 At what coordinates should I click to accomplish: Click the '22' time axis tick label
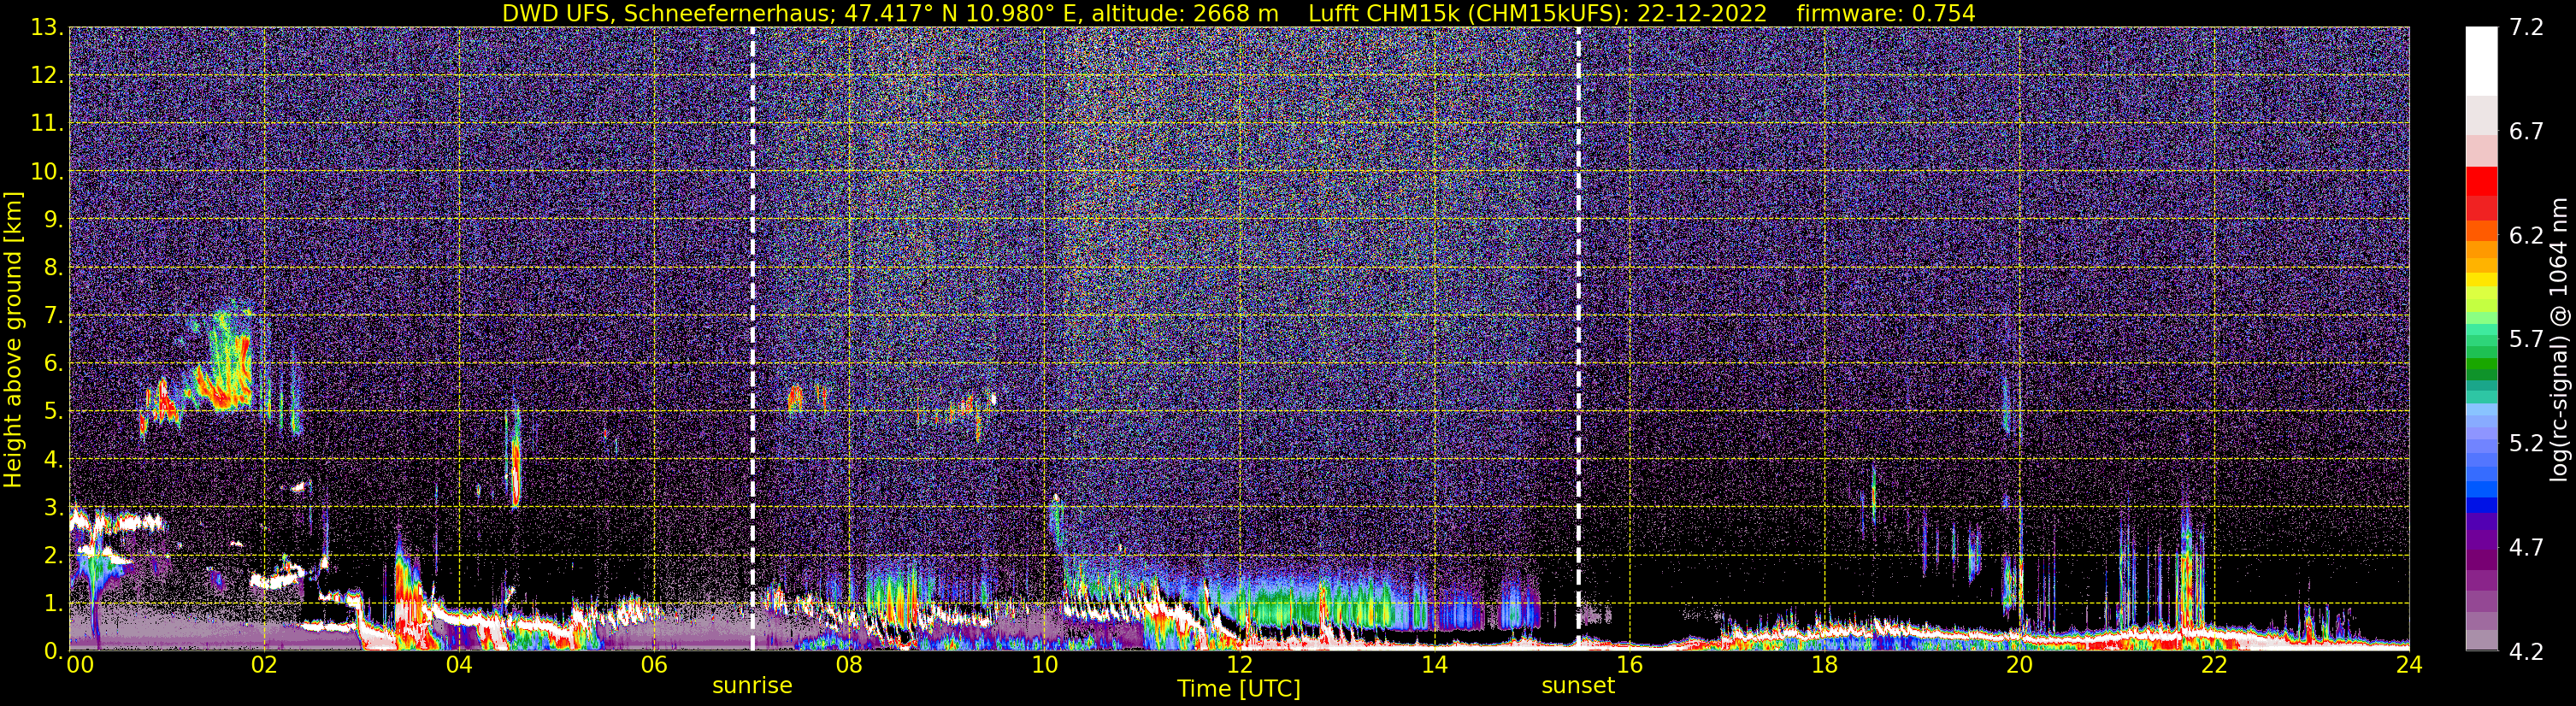2214,665
